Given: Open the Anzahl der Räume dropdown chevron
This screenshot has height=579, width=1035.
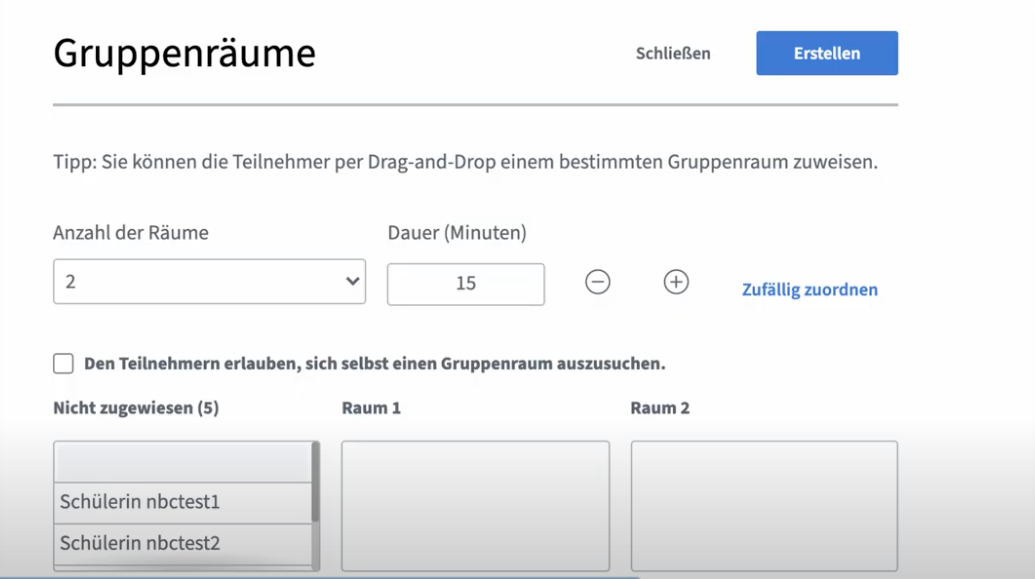Looking at the screenshot, I should point(352,282).
